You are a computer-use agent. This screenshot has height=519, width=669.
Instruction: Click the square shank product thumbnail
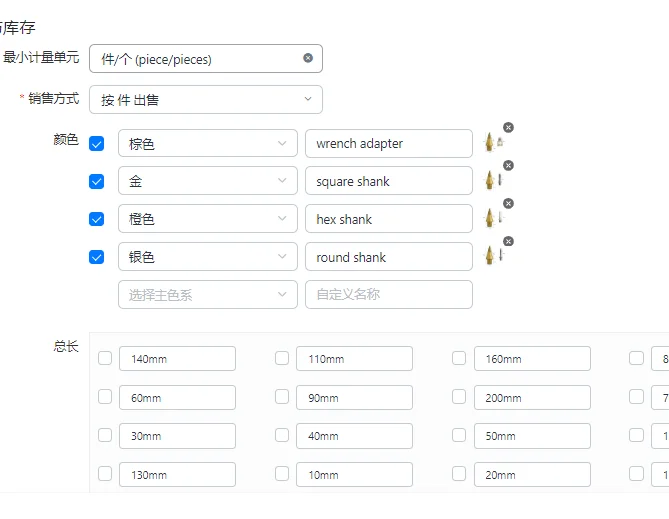point(491,181)
